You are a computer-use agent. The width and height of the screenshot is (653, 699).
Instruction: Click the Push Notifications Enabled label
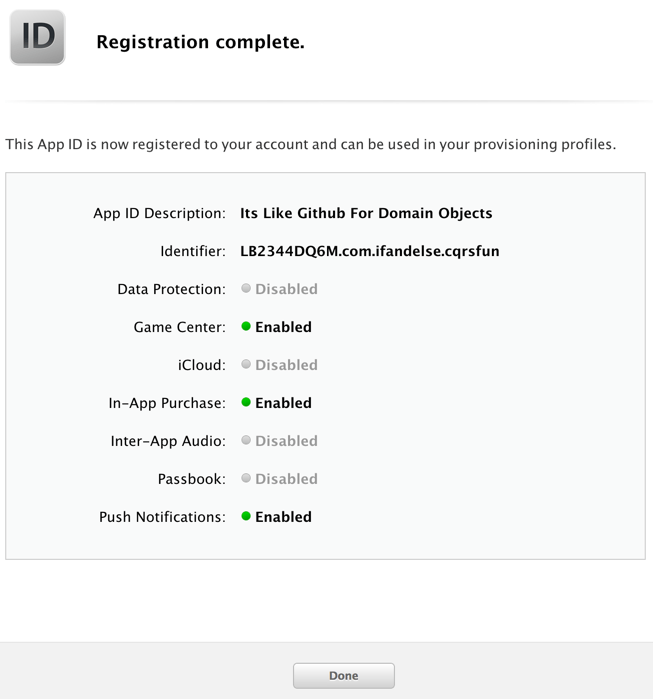tap(283, 517)
